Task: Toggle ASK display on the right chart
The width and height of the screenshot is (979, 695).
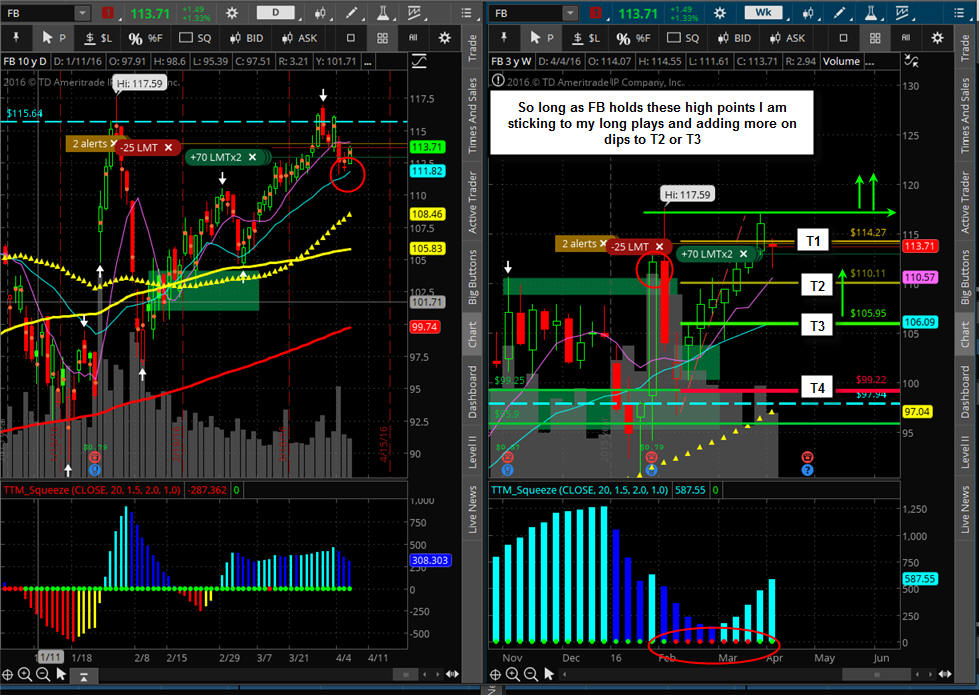Action: pyautogui.click(x=786, y=38)
